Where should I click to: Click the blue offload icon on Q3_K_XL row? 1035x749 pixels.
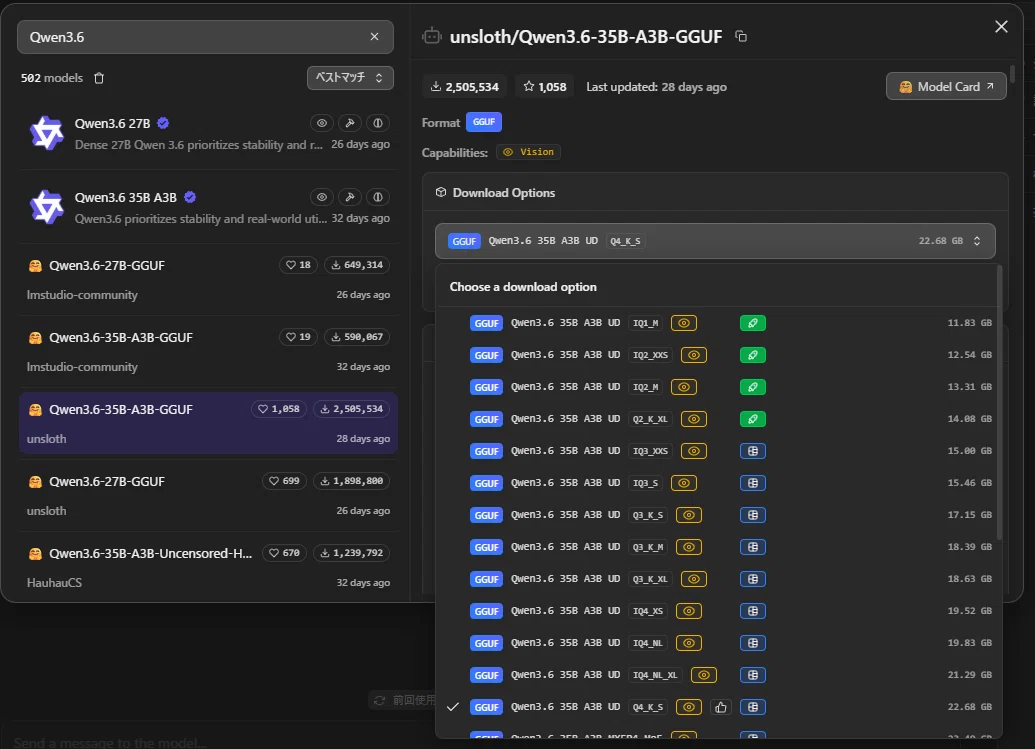coord(752,579)
